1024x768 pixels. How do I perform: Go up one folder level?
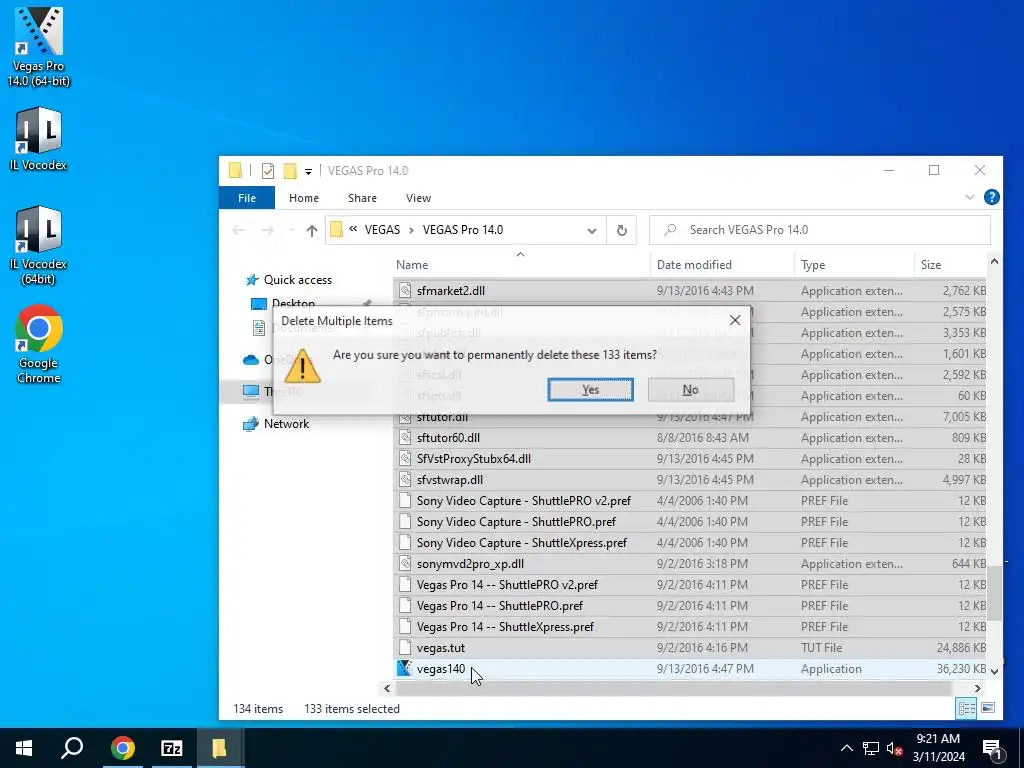[312, 231]
